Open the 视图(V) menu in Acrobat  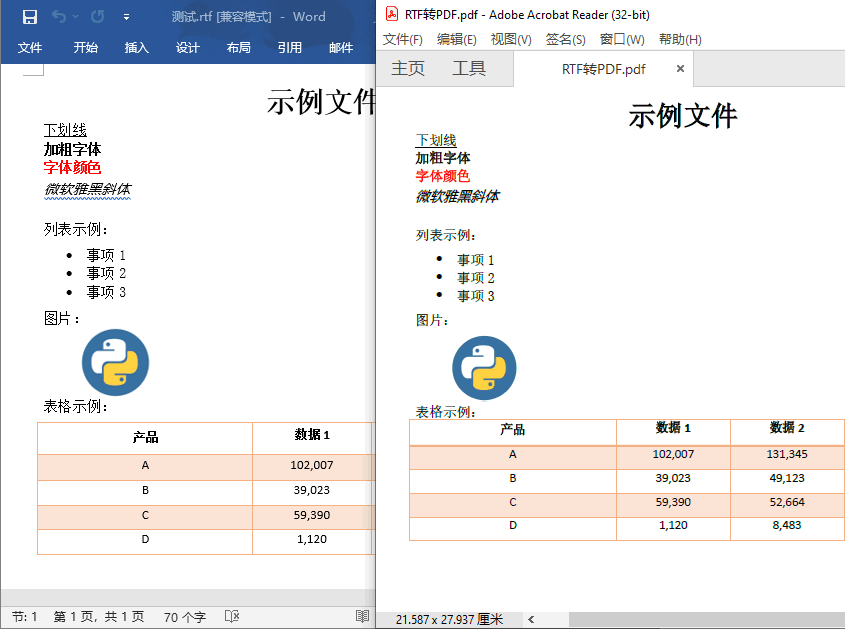tap(511, 39)
